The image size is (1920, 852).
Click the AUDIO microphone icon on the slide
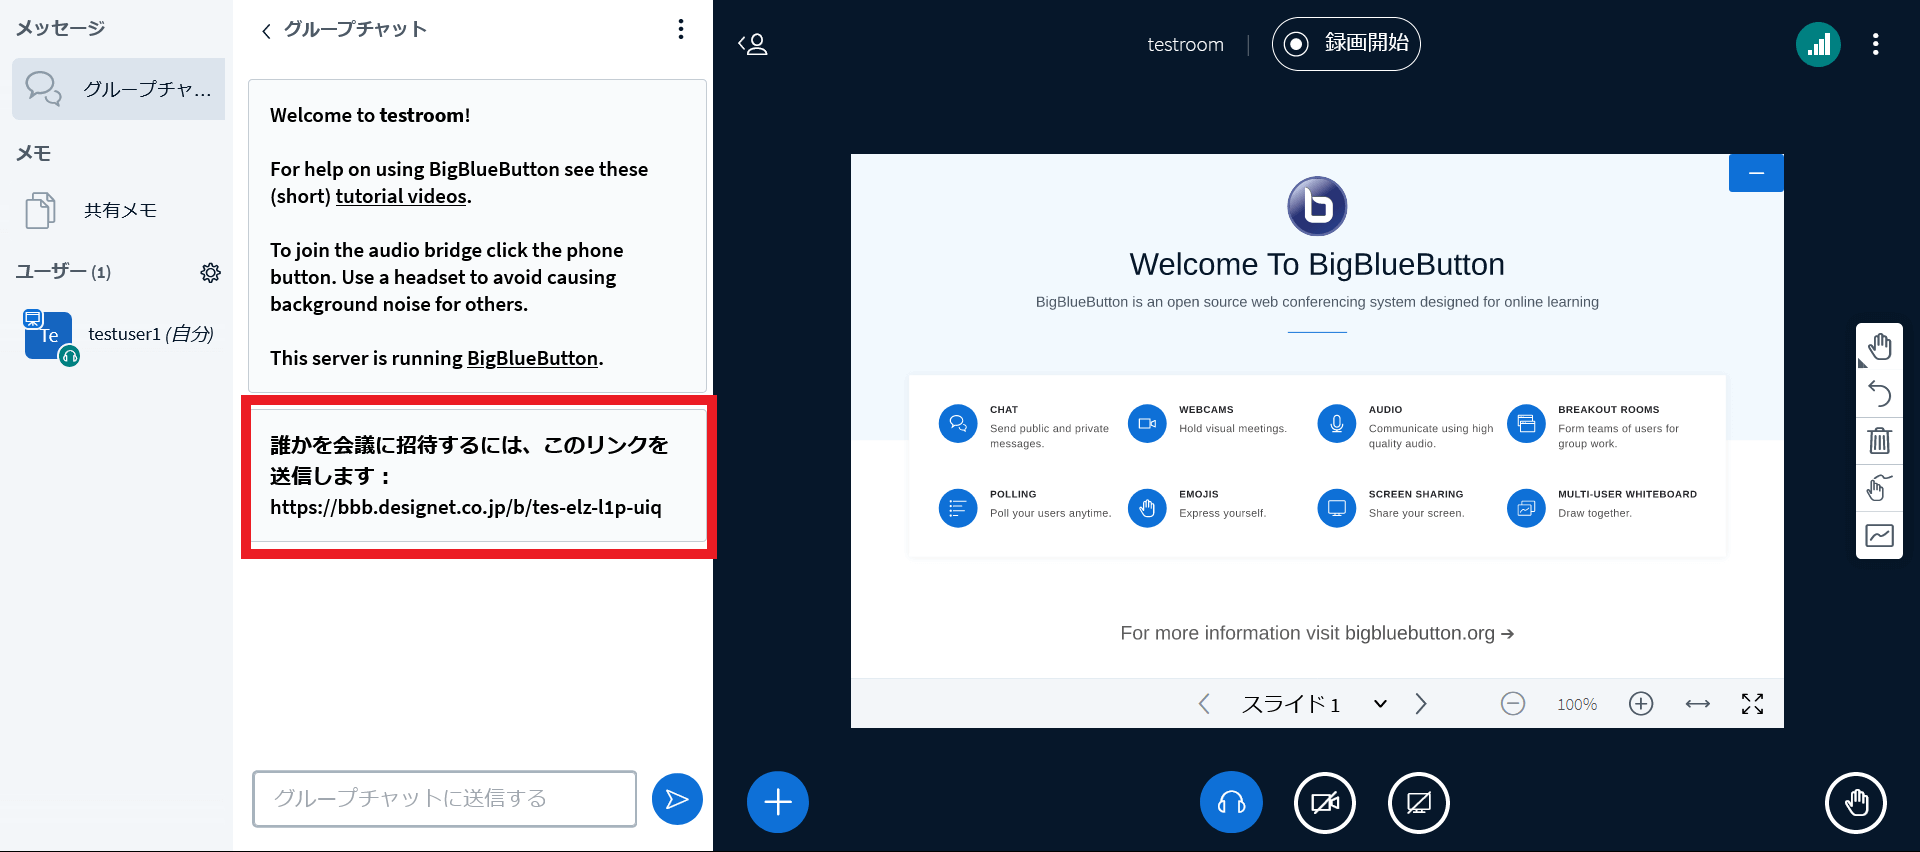click(1336, 423)
